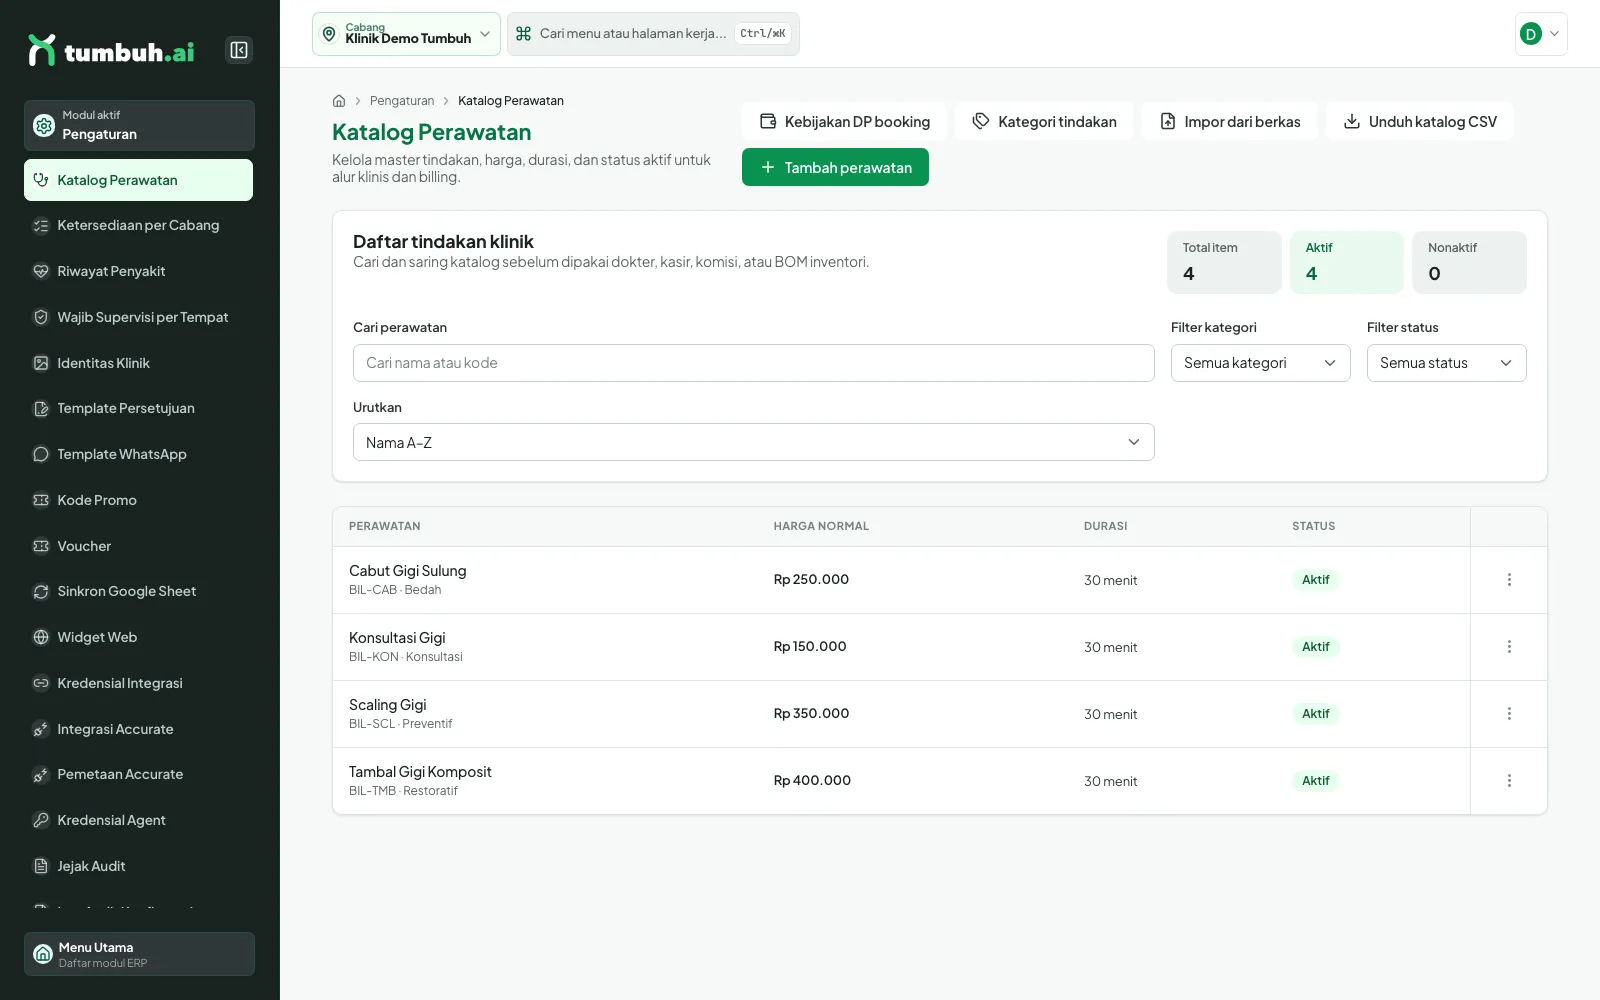
Task: Click Pengaturan breadcrumb link
Action: tap(402, 101)
